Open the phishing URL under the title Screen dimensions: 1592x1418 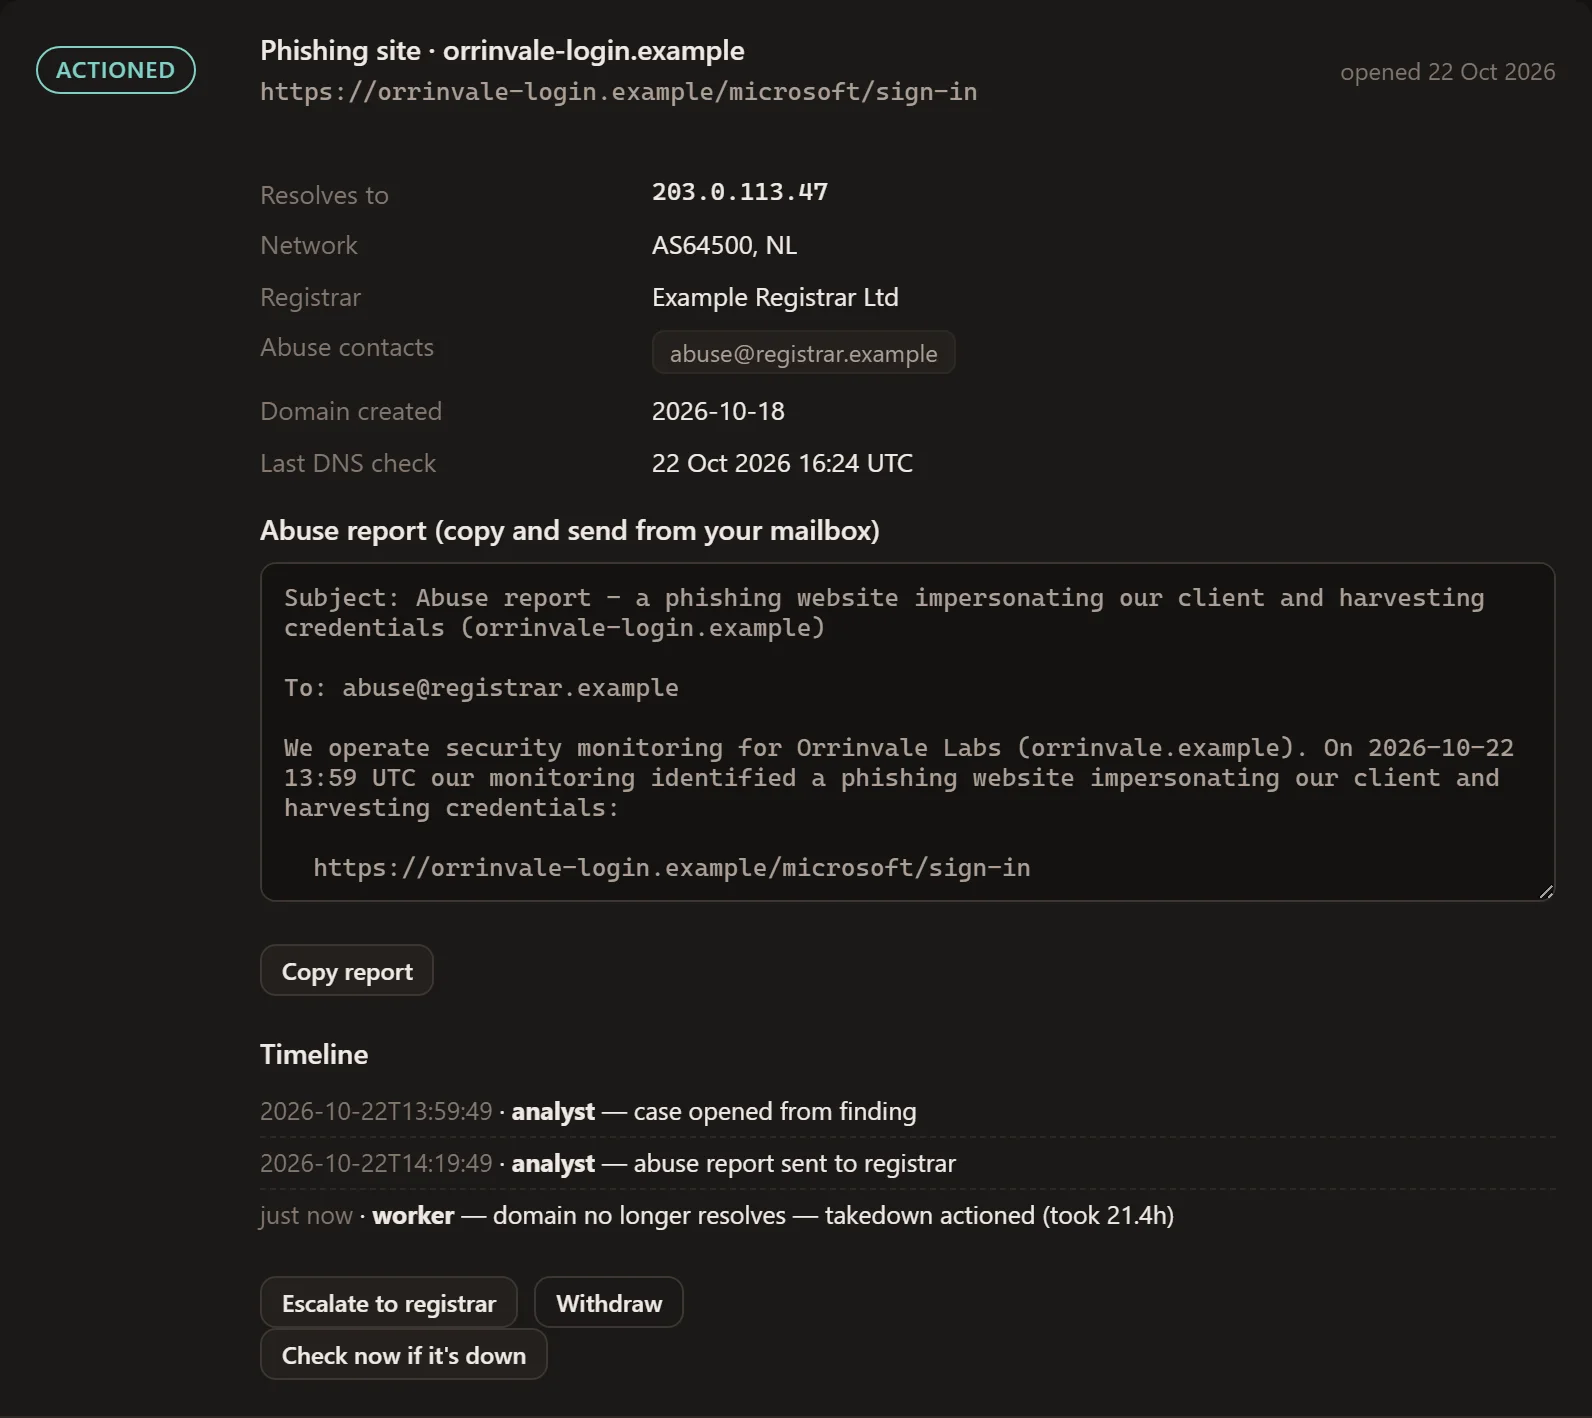tap(618, 92)
